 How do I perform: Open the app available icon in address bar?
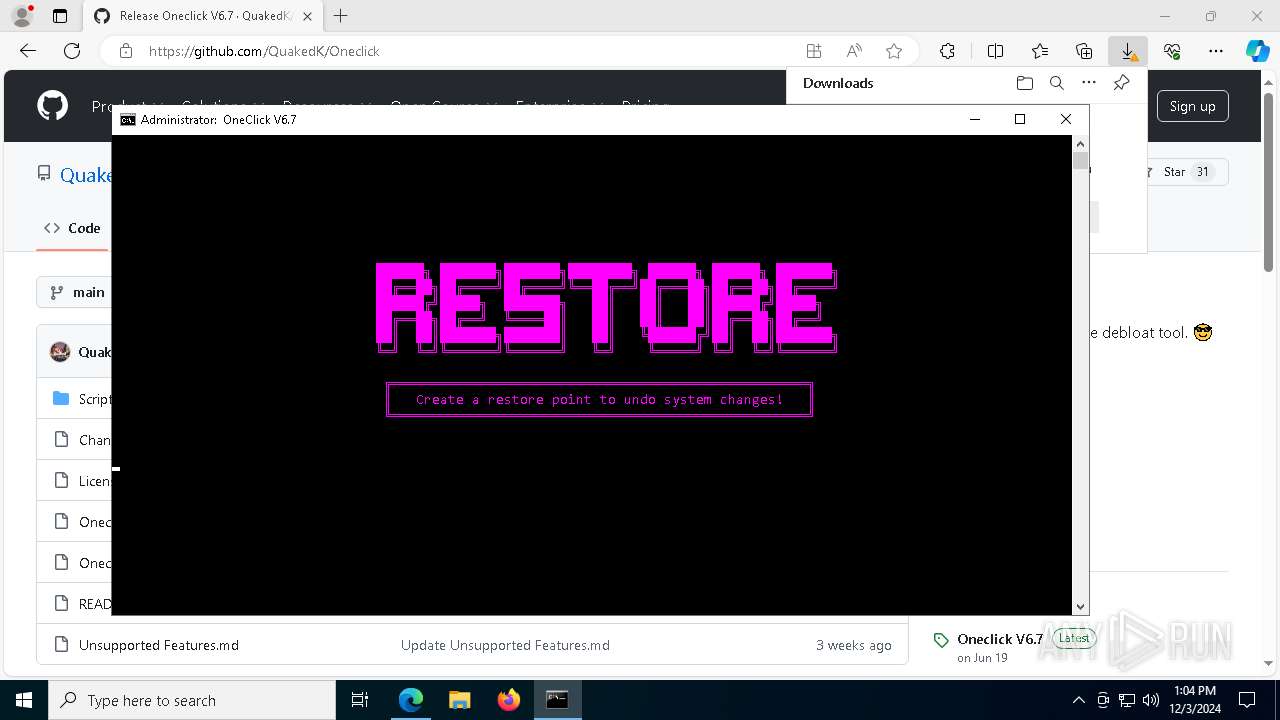coord(814,51)
